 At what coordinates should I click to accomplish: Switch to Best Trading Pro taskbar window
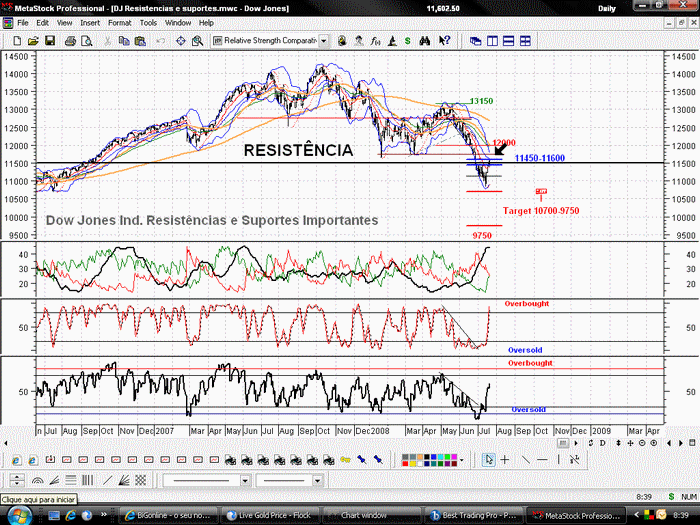[x=474, y=515]
